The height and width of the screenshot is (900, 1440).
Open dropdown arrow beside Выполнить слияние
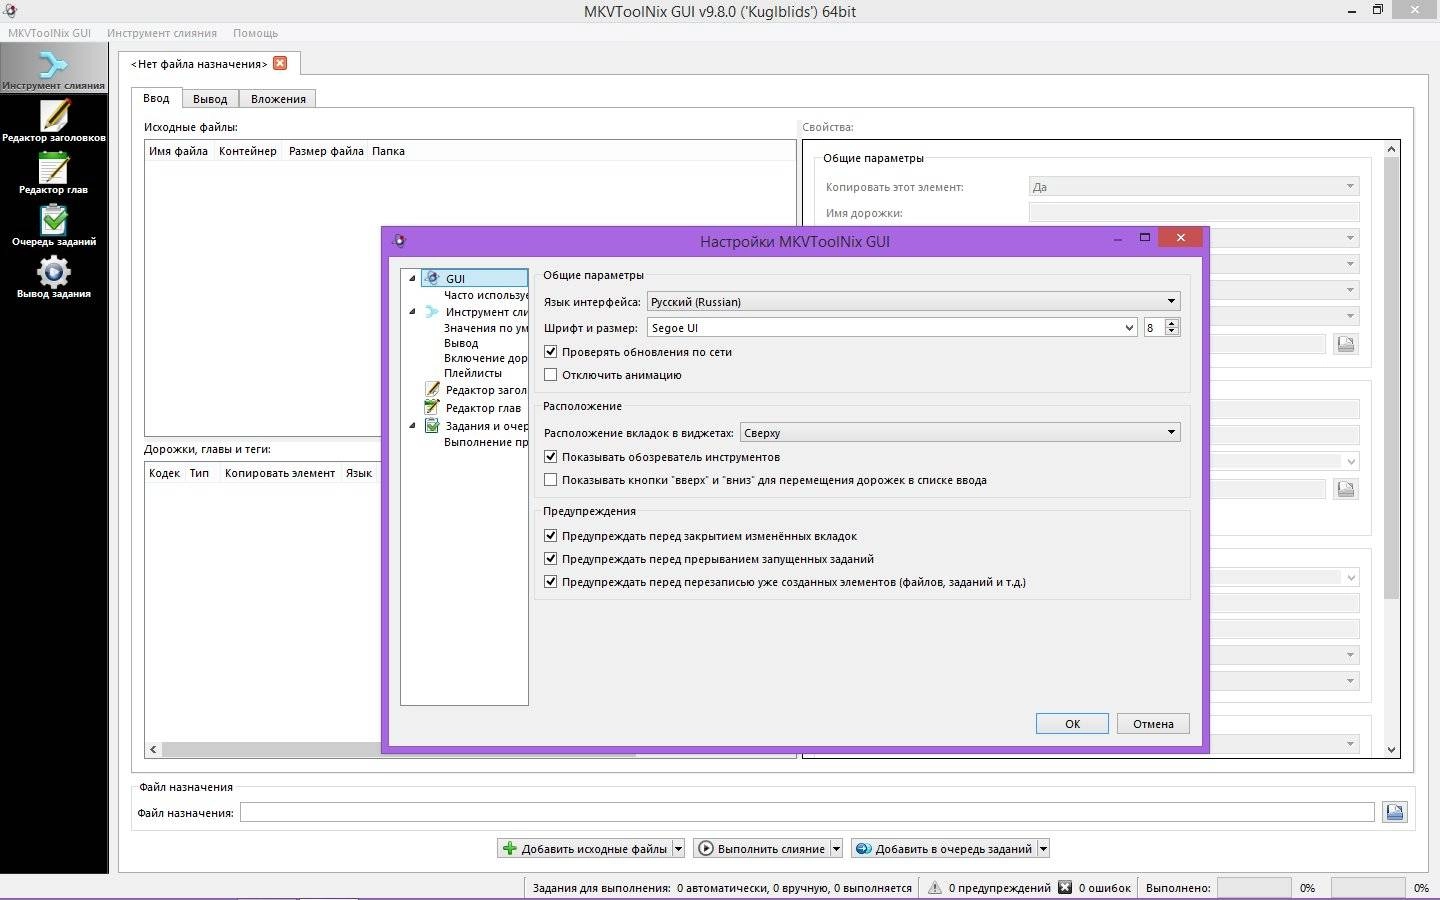pyautogui.click(x=836, y=848)
